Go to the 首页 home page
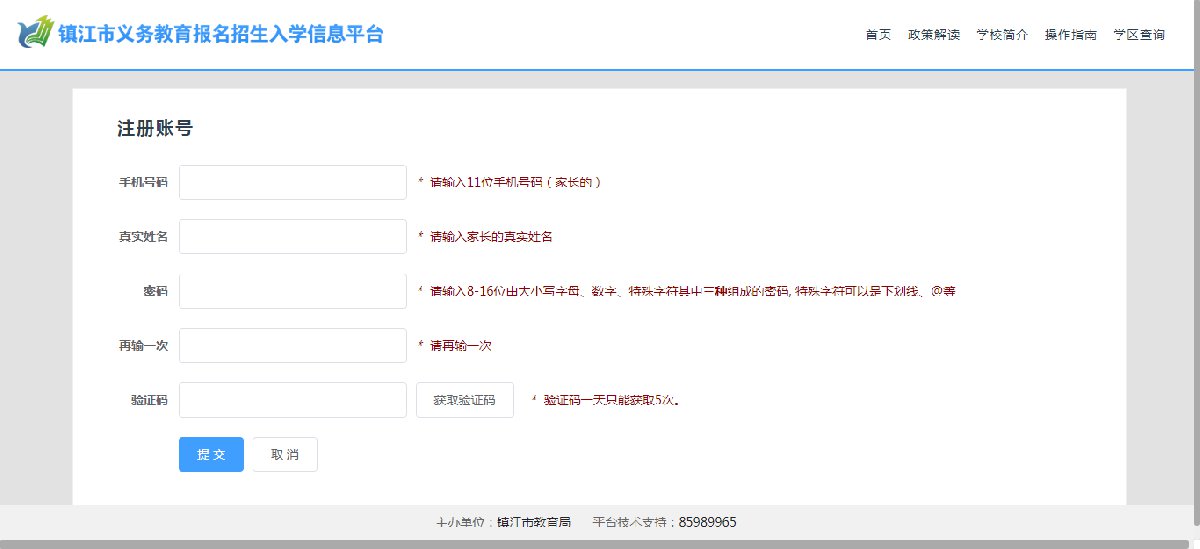Screen dimensions: 1200x549 click(878, 34)
